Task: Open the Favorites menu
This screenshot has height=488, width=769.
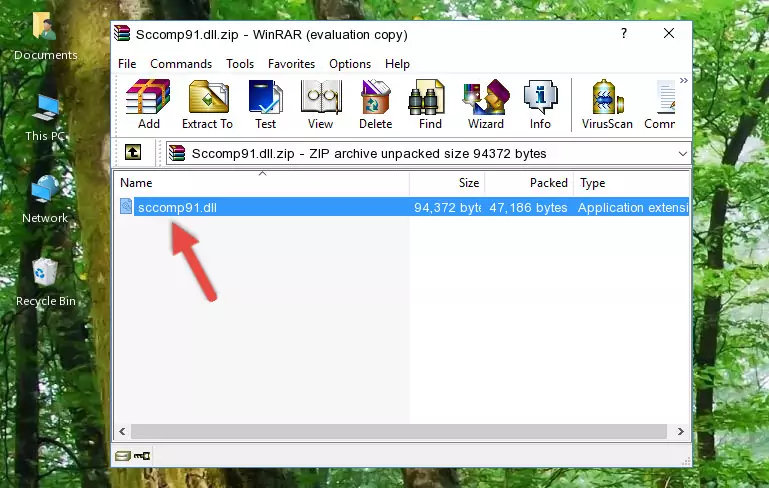Action: pyautogui.click(x=291, y=64)
